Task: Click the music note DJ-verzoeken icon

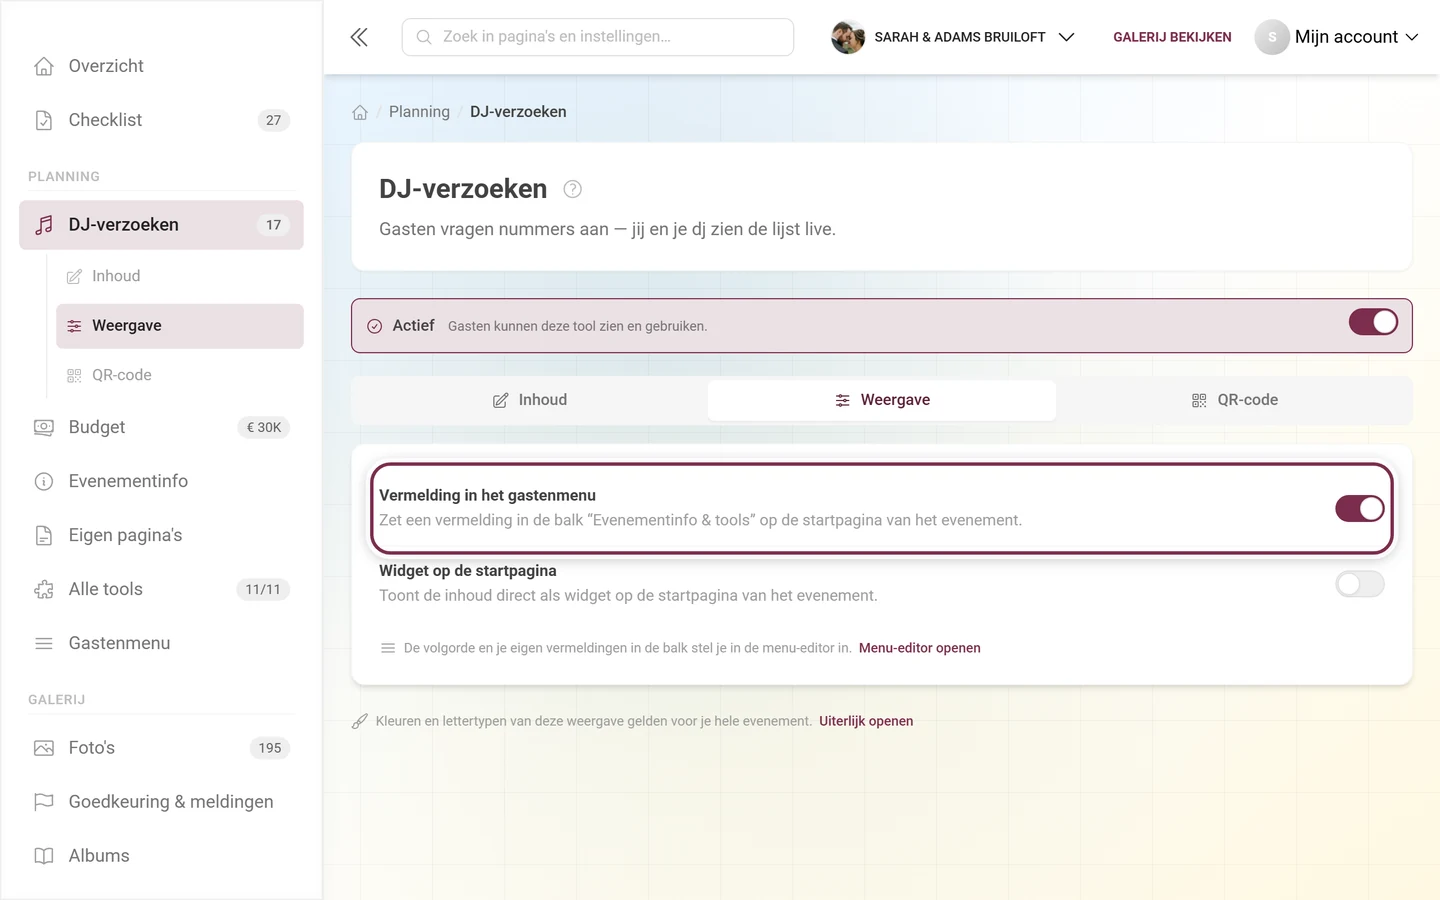Action: (x=44, y=225)
